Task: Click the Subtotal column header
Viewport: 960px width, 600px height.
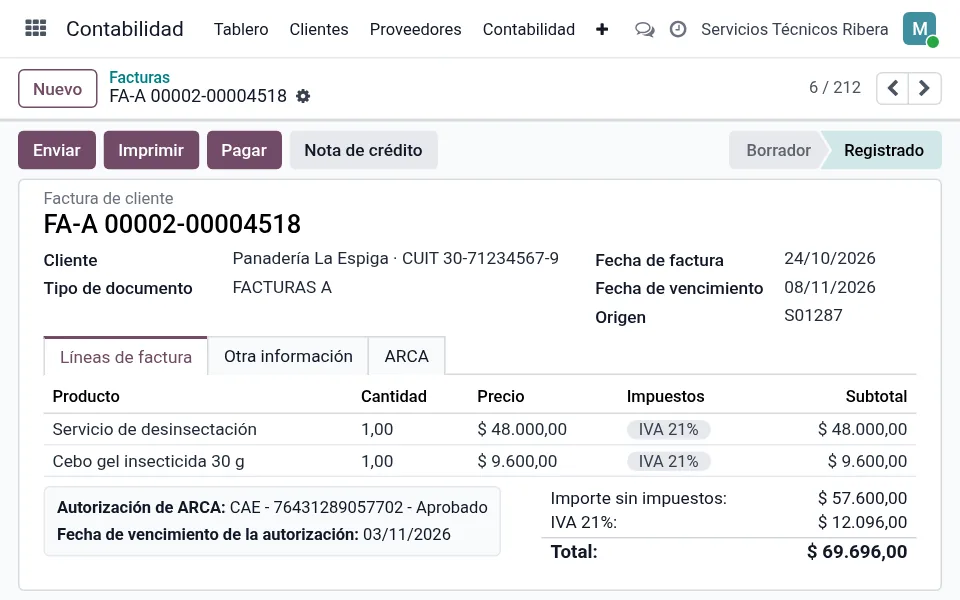Action: point(876,396)
